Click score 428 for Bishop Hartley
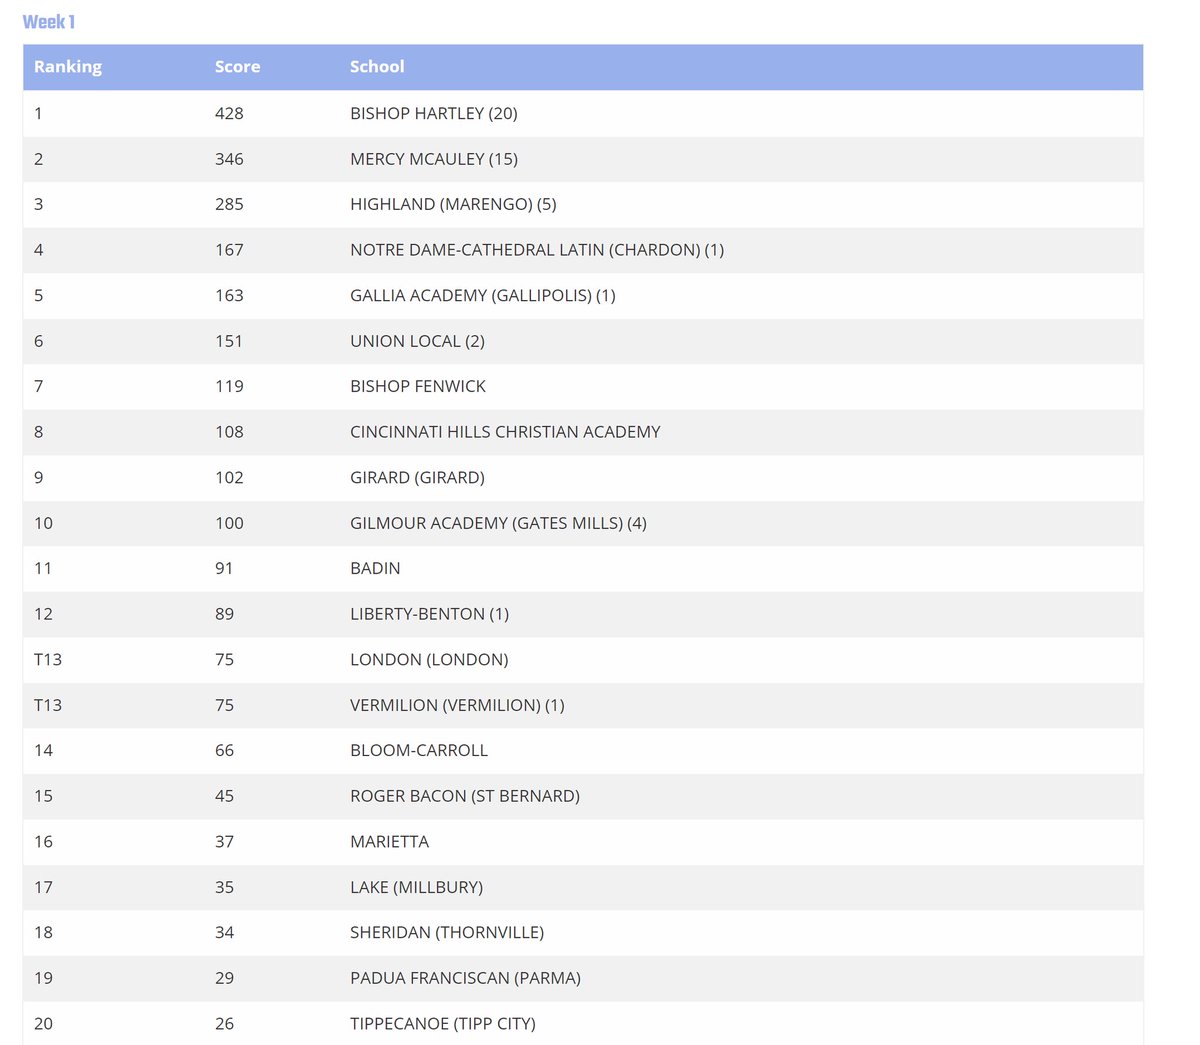The image size is (1200, 1045). coord(229,113)
